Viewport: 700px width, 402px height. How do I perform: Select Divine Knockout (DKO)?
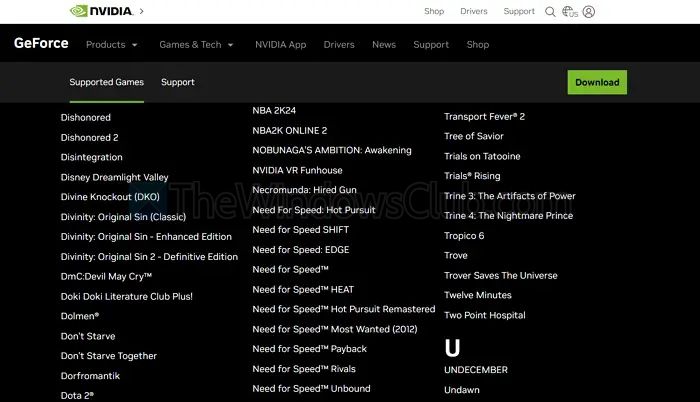110,197
